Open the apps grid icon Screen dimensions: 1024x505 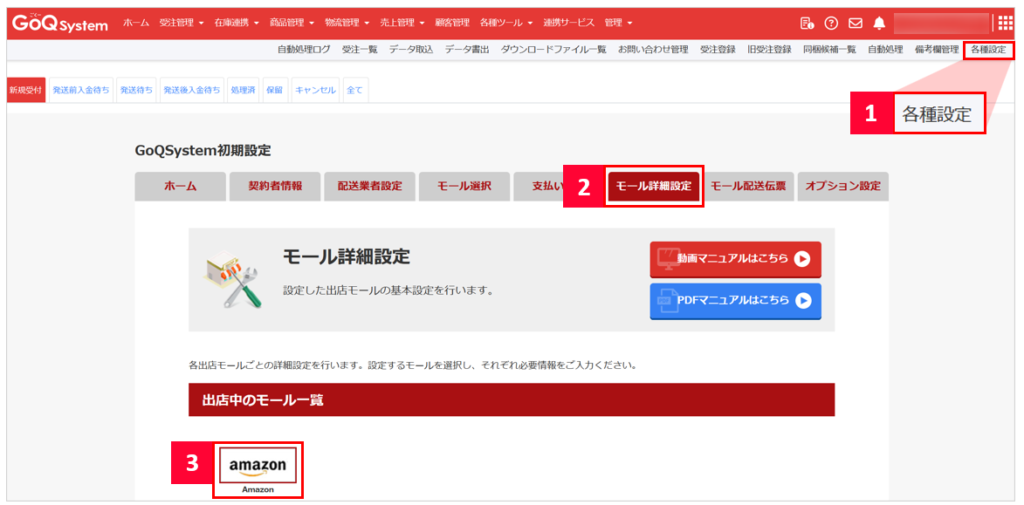tap(1005, 23)
